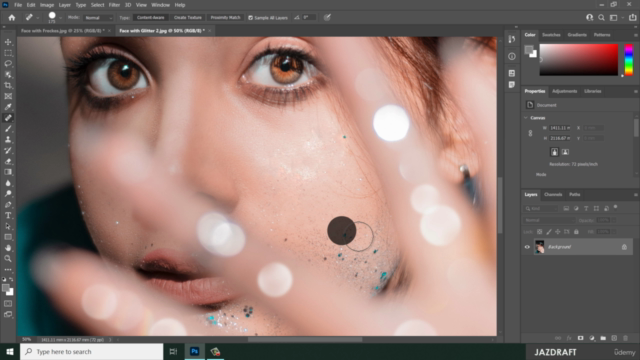Click the canvas Width input field

[560, 128]
